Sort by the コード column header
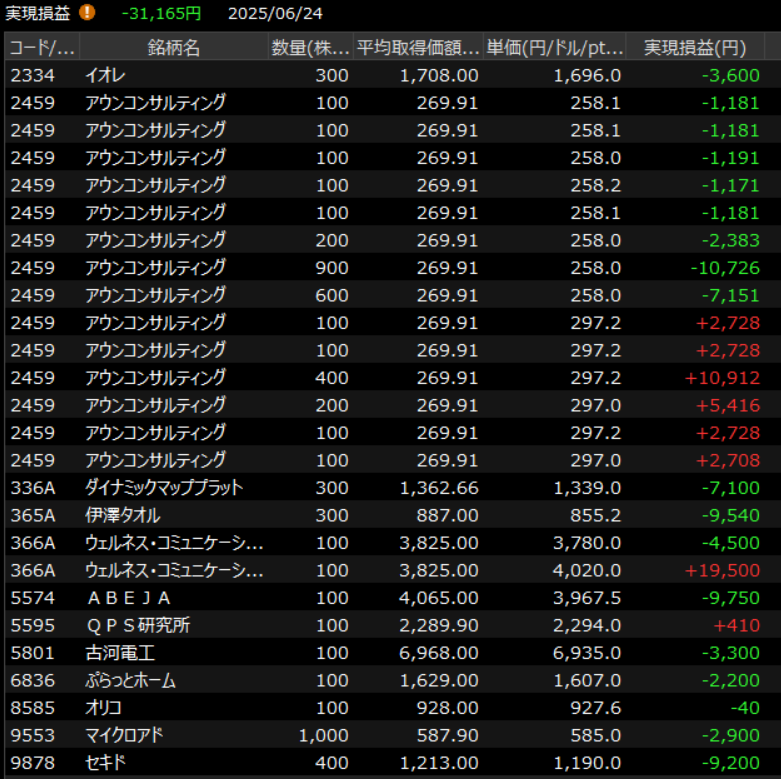The image size is (781, 779). coord(42,48)
